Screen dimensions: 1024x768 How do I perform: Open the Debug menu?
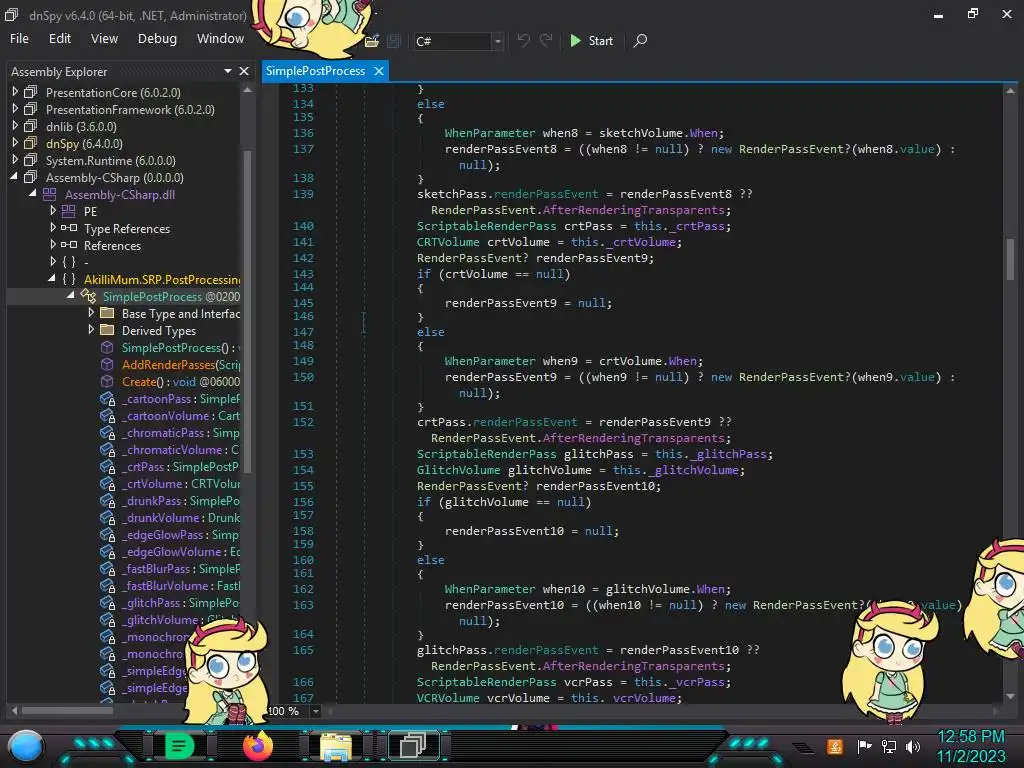[x=157, y=39]
